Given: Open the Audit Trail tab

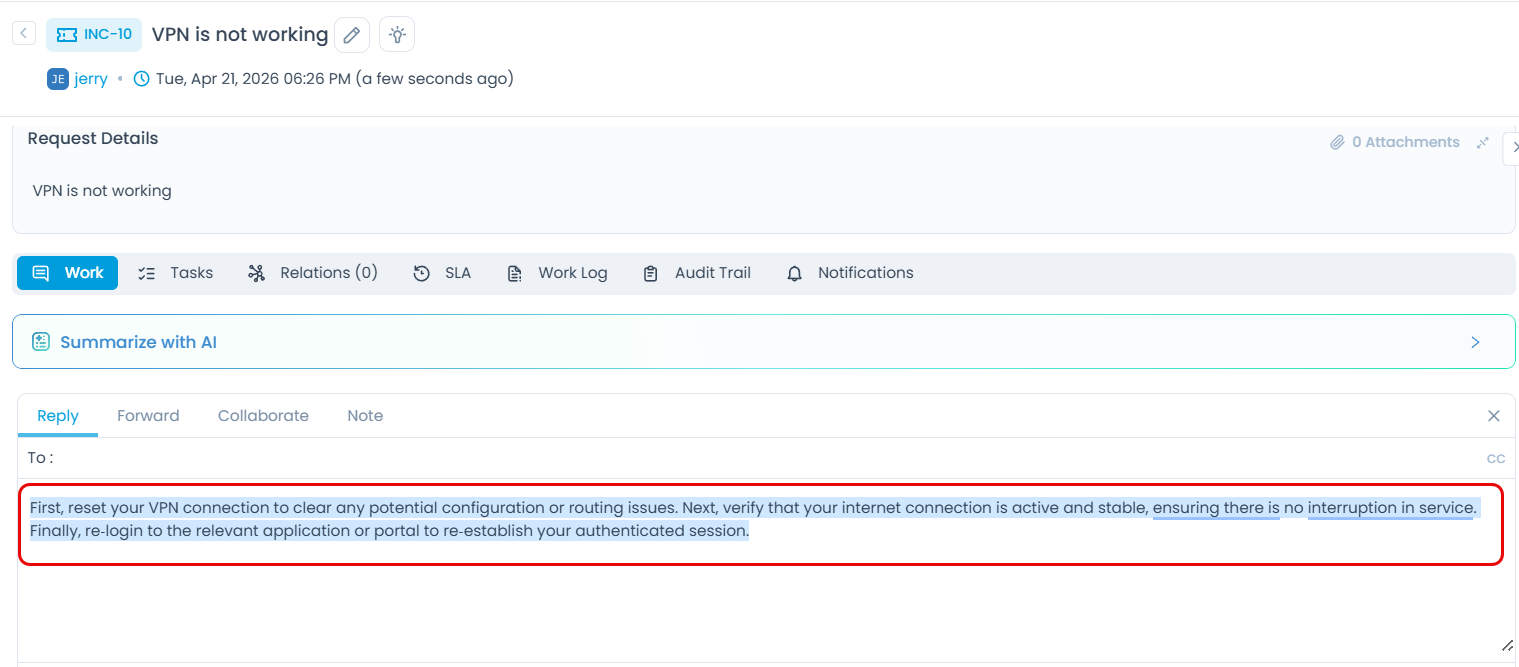Looking at the screenshot, I should click(x=697, y=273).
